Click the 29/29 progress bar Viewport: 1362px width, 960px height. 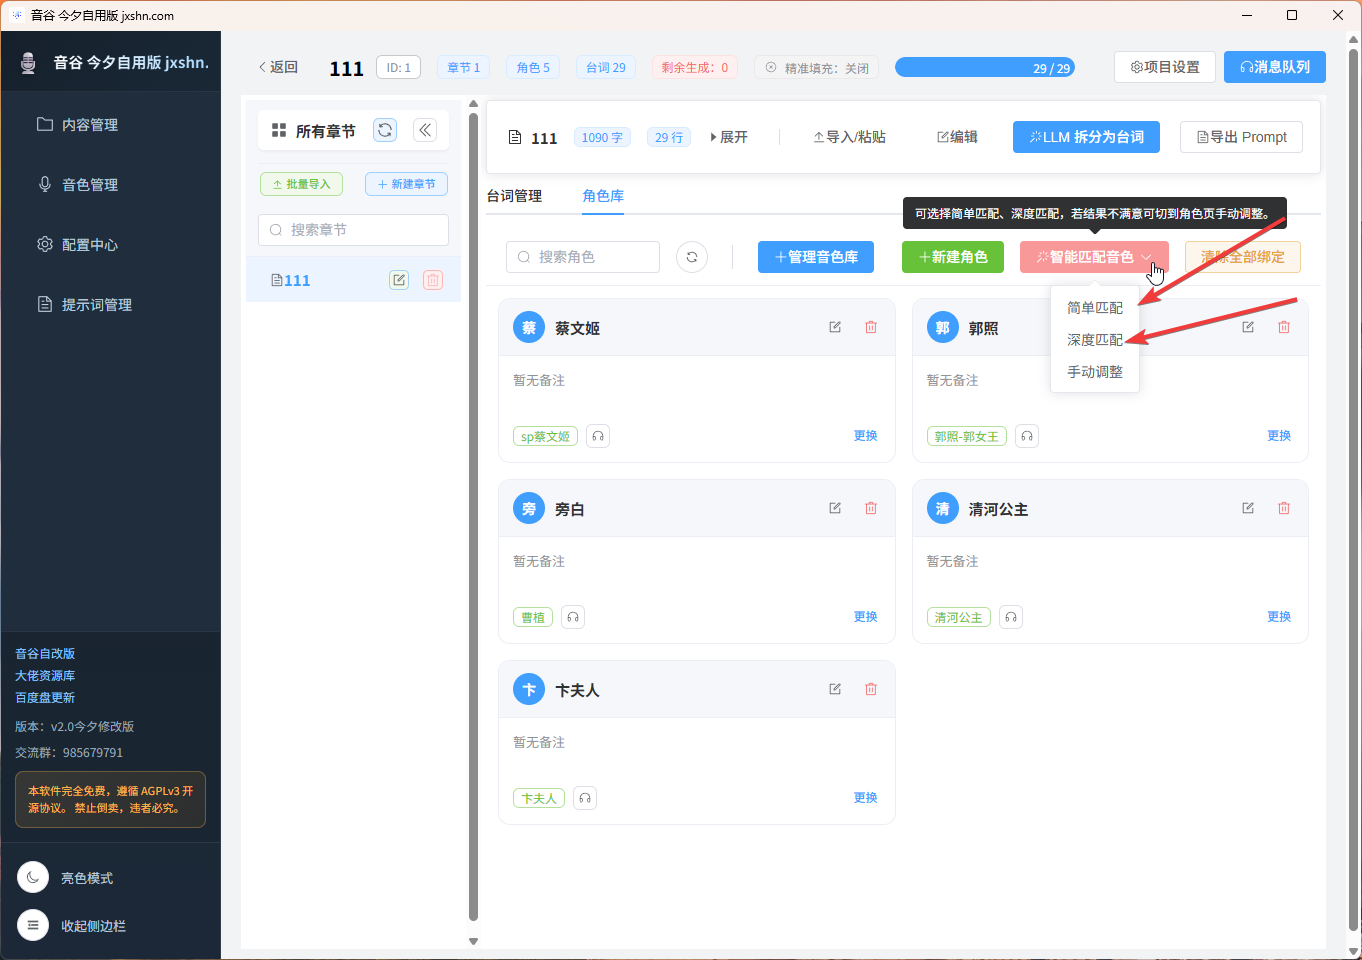[984, 68]
